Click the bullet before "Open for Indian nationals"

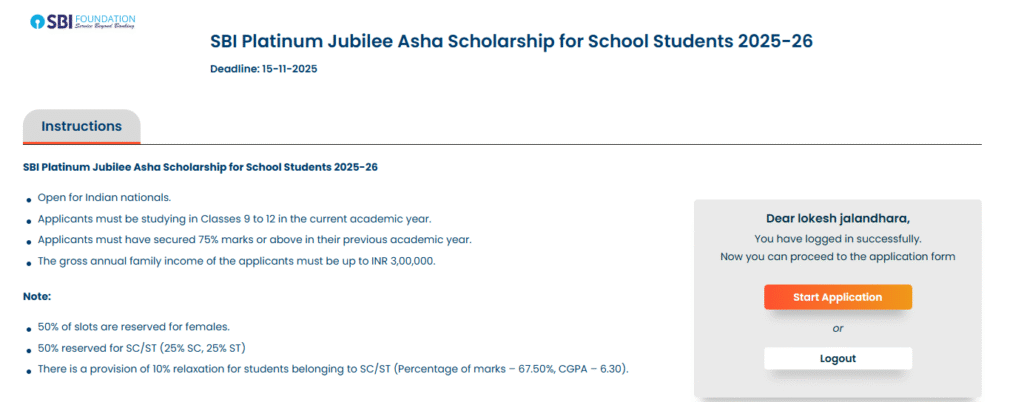(x=28, y=198)
